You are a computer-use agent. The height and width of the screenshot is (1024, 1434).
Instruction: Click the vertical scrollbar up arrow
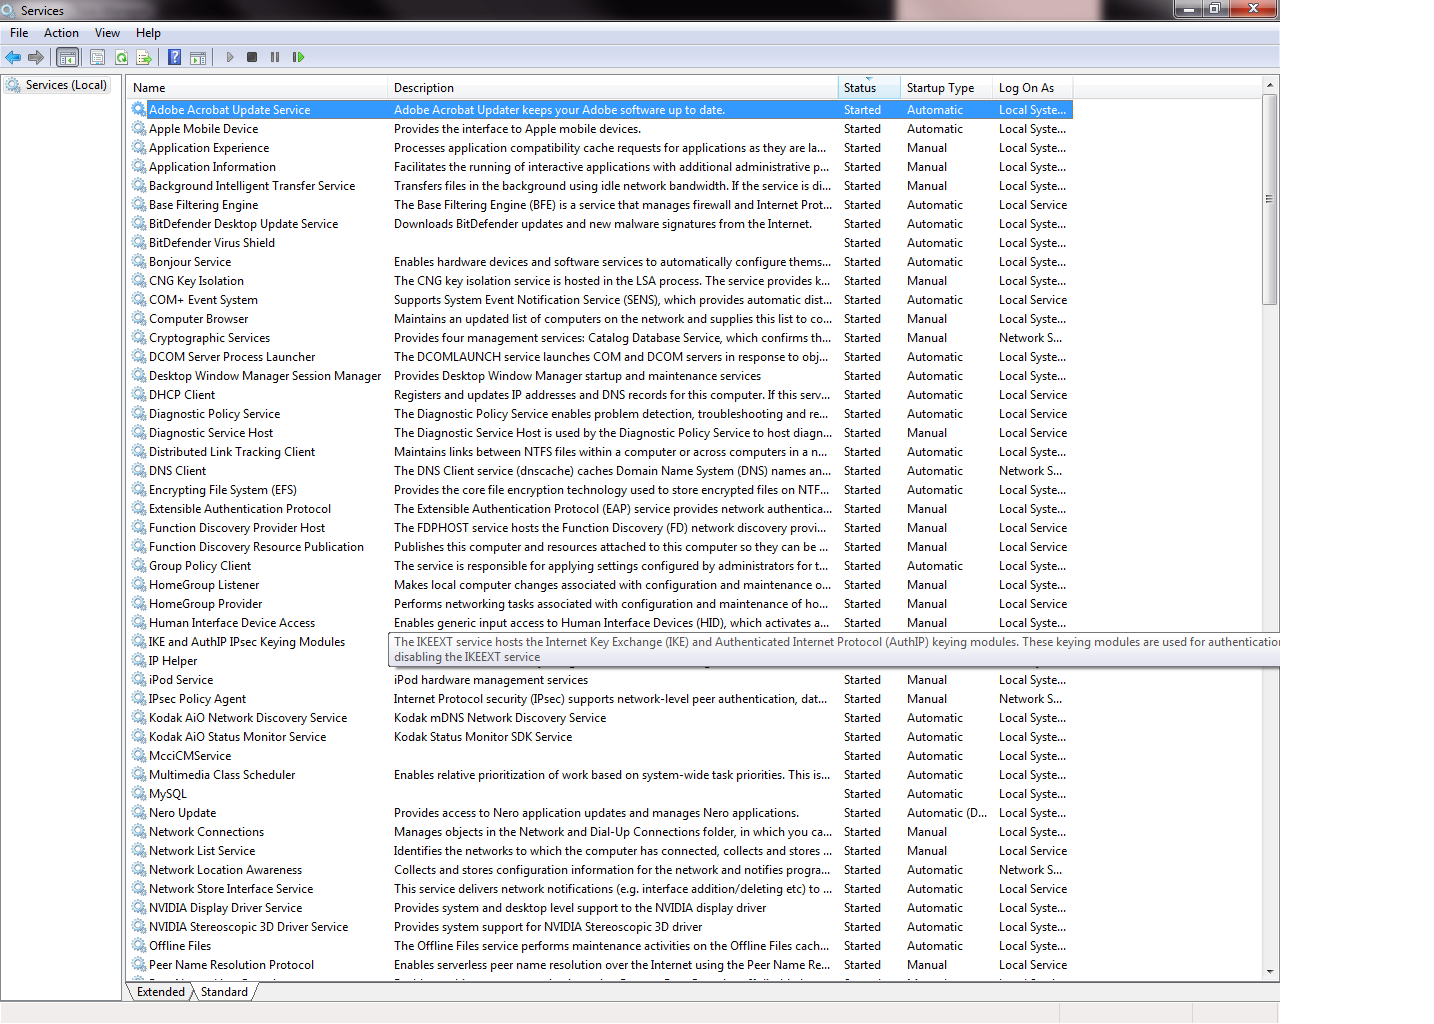pos(1270,86)
